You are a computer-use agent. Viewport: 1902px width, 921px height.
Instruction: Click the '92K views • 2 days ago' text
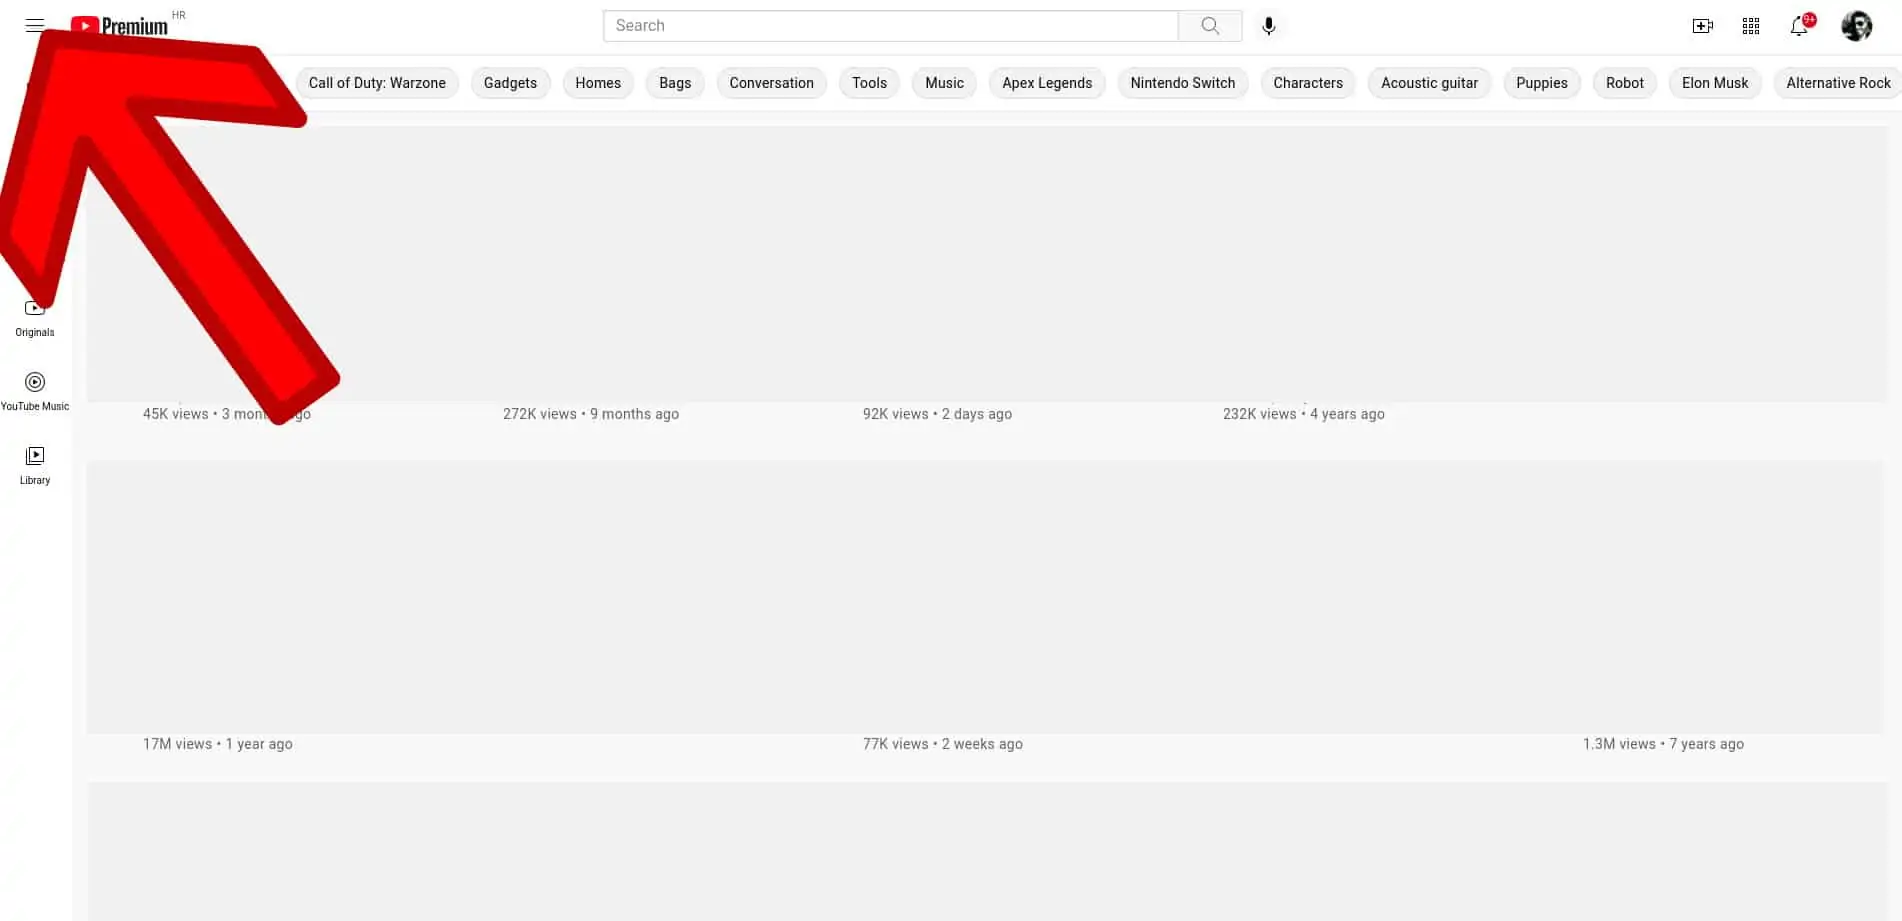point(937,414)
